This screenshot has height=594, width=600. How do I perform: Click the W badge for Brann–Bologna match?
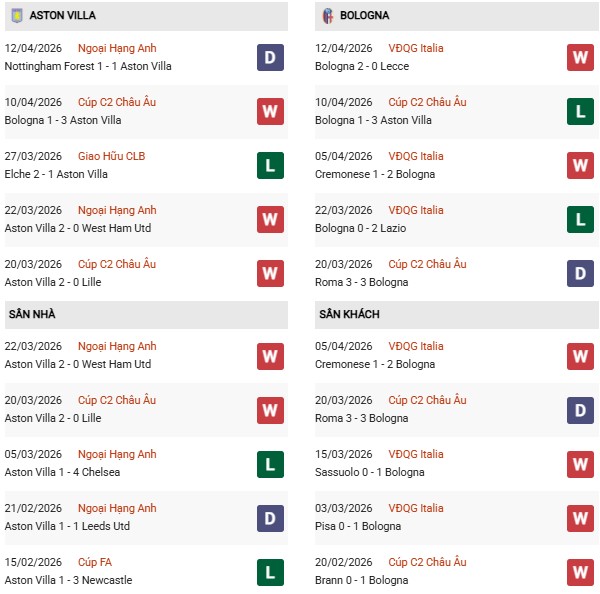coord(580,572)
